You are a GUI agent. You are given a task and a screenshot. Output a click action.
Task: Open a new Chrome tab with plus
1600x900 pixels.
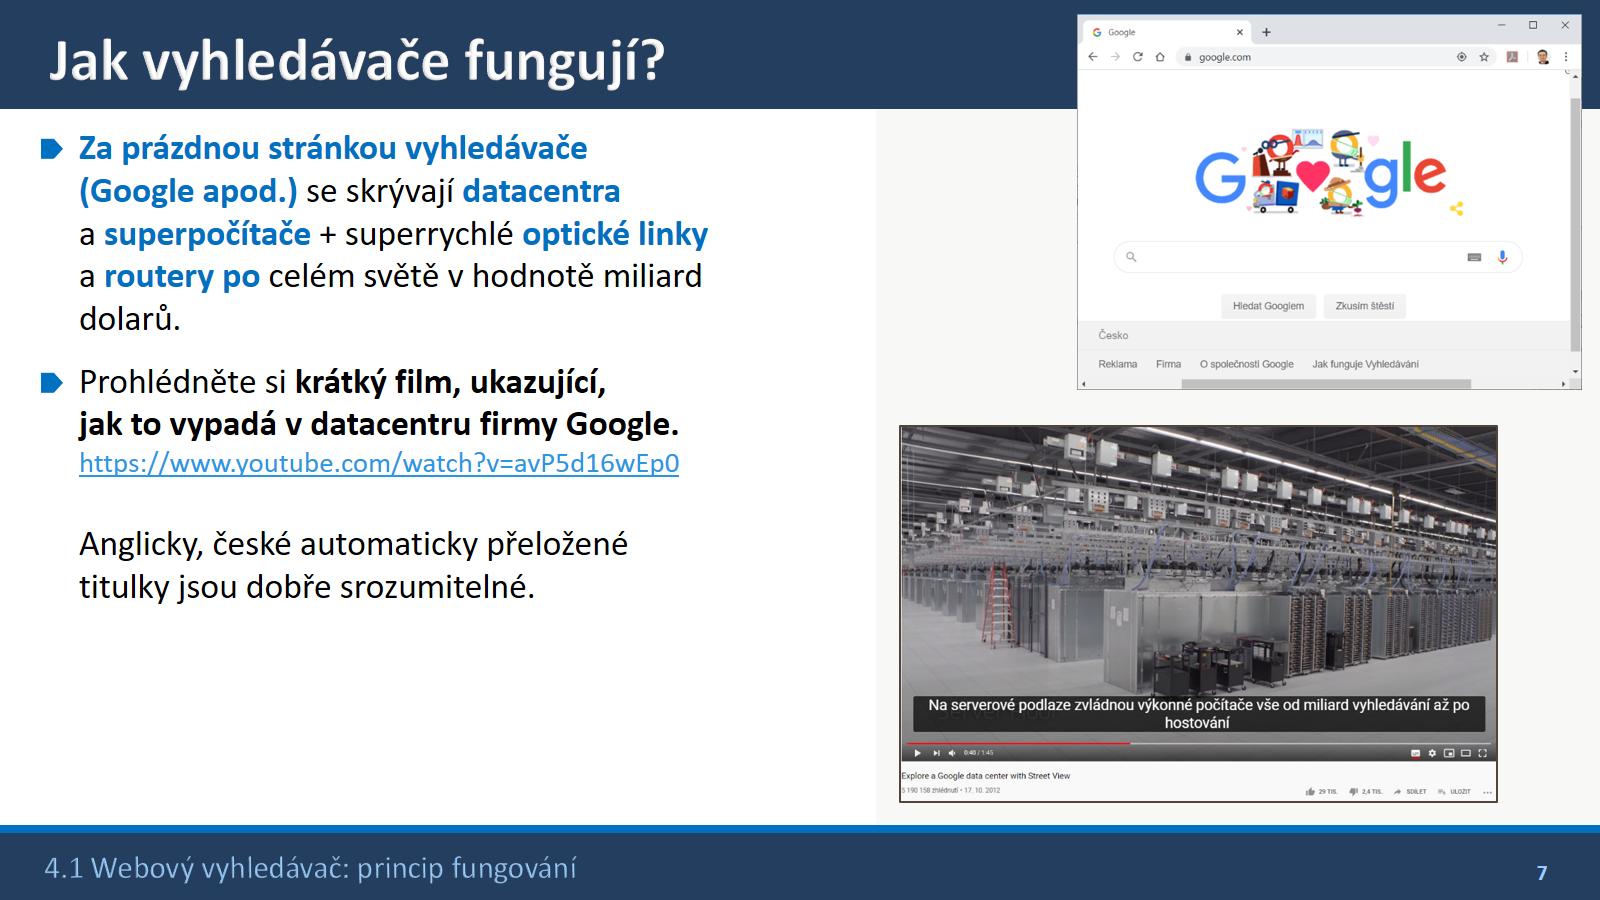click(1266, 32)
